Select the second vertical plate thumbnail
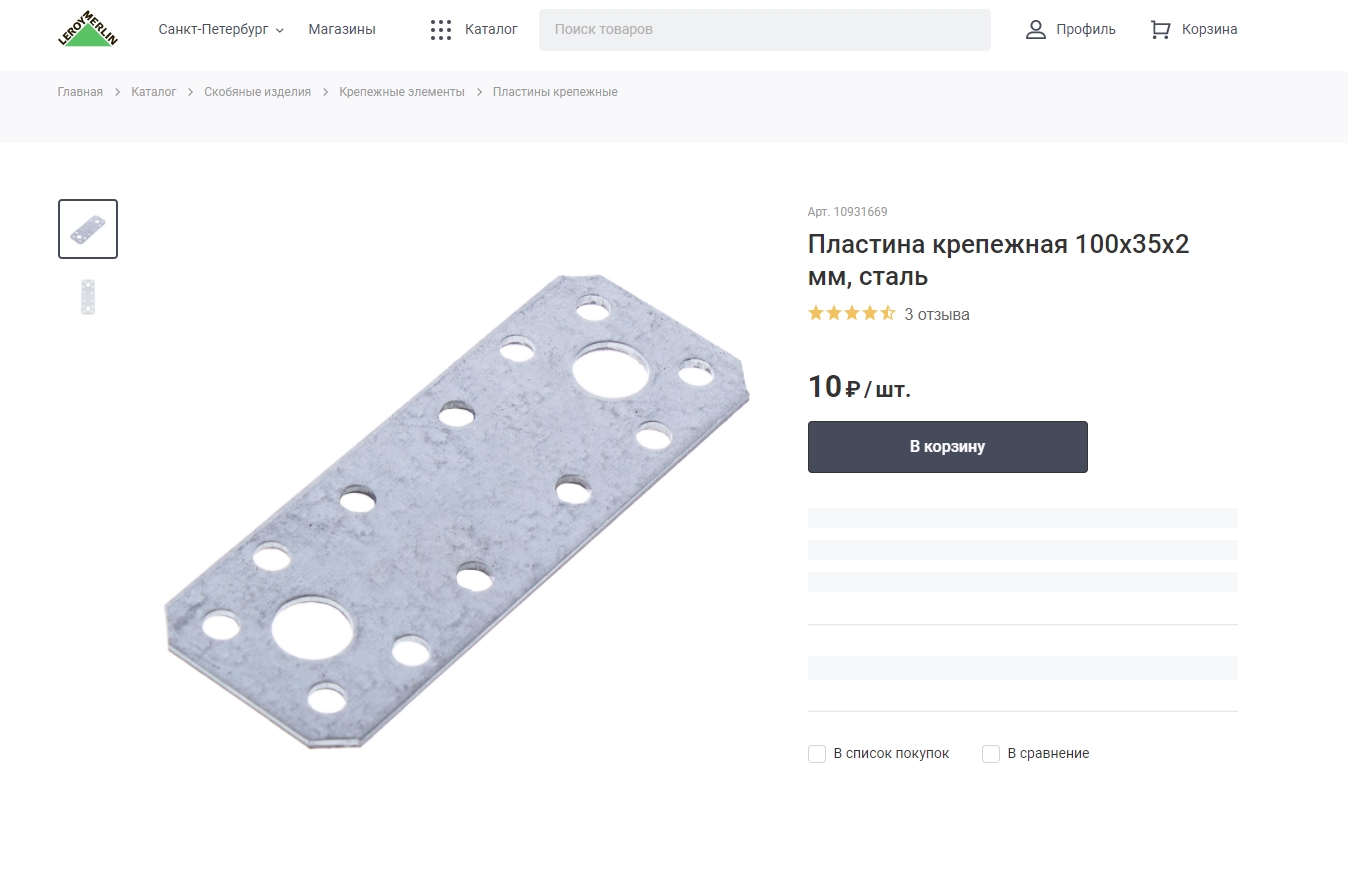 pyautogui.click(x=88, y=297)
